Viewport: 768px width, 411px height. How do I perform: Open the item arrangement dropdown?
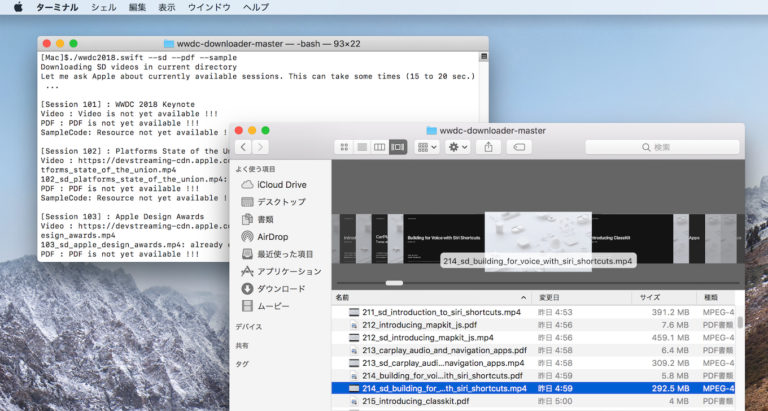click(x=427, y=147)
